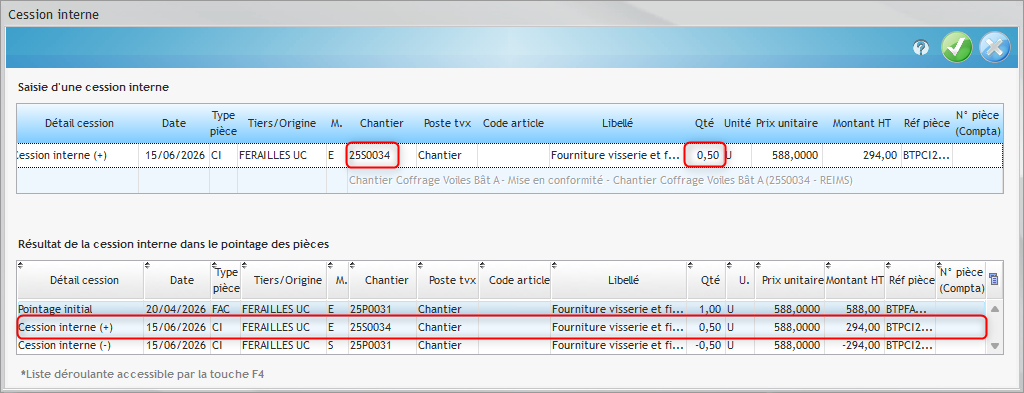Click 20/04/2026 date cell
This screenshot has height=393, width=1024.
point(177,308)
